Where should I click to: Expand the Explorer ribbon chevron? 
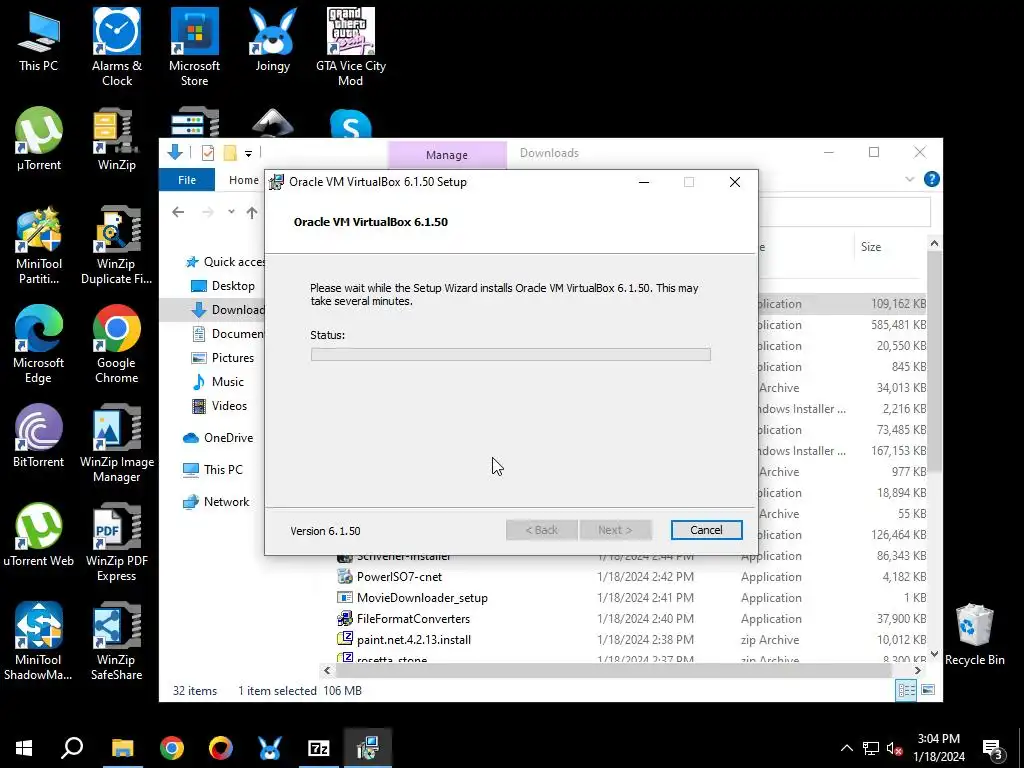[910, 179]
